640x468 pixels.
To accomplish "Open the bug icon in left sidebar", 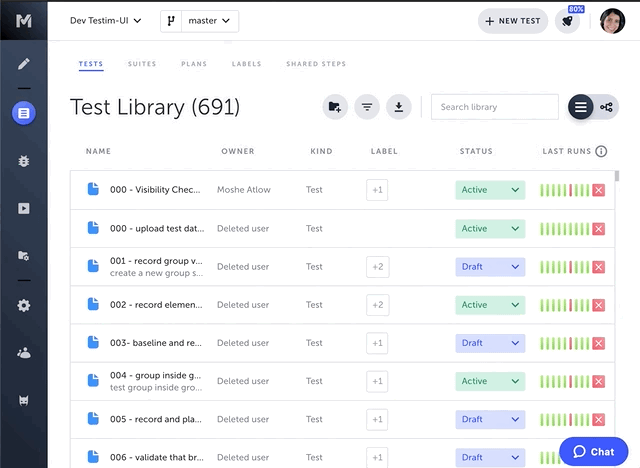I will pyautogui.click(x=24, y=160).
